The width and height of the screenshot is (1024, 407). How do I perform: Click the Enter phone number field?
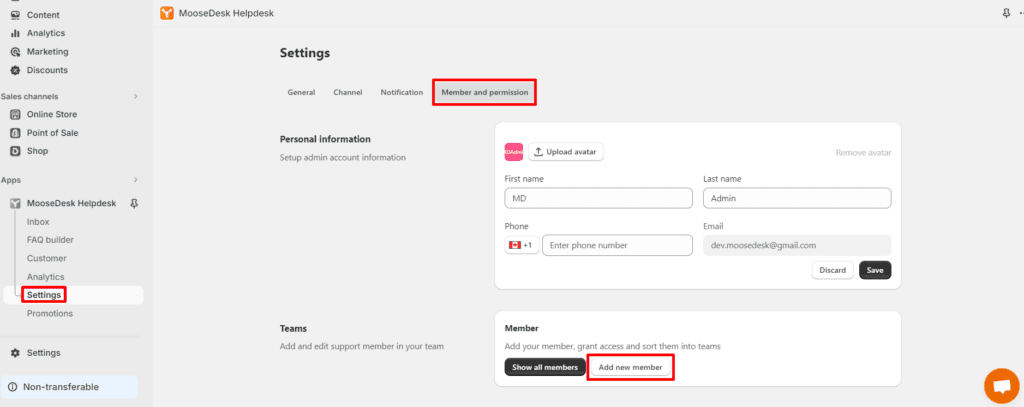coord(617,245)
